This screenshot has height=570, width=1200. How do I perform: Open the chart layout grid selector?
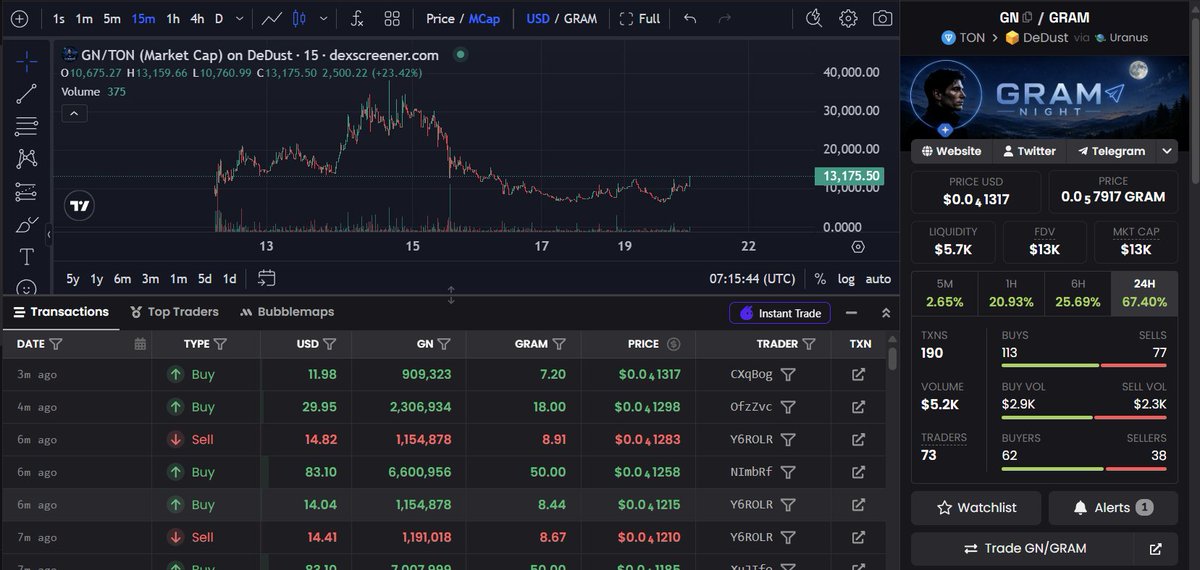click(x=392, y=18)
